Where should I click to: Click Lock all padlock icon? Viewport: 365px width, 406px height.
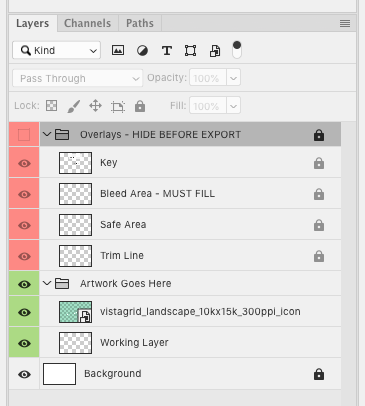[140, 106]
